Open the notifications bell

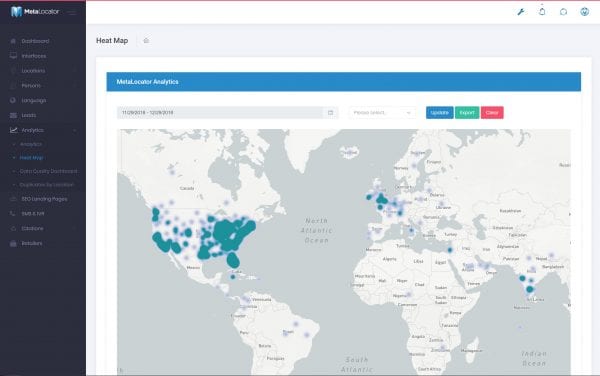pos(542,12)
